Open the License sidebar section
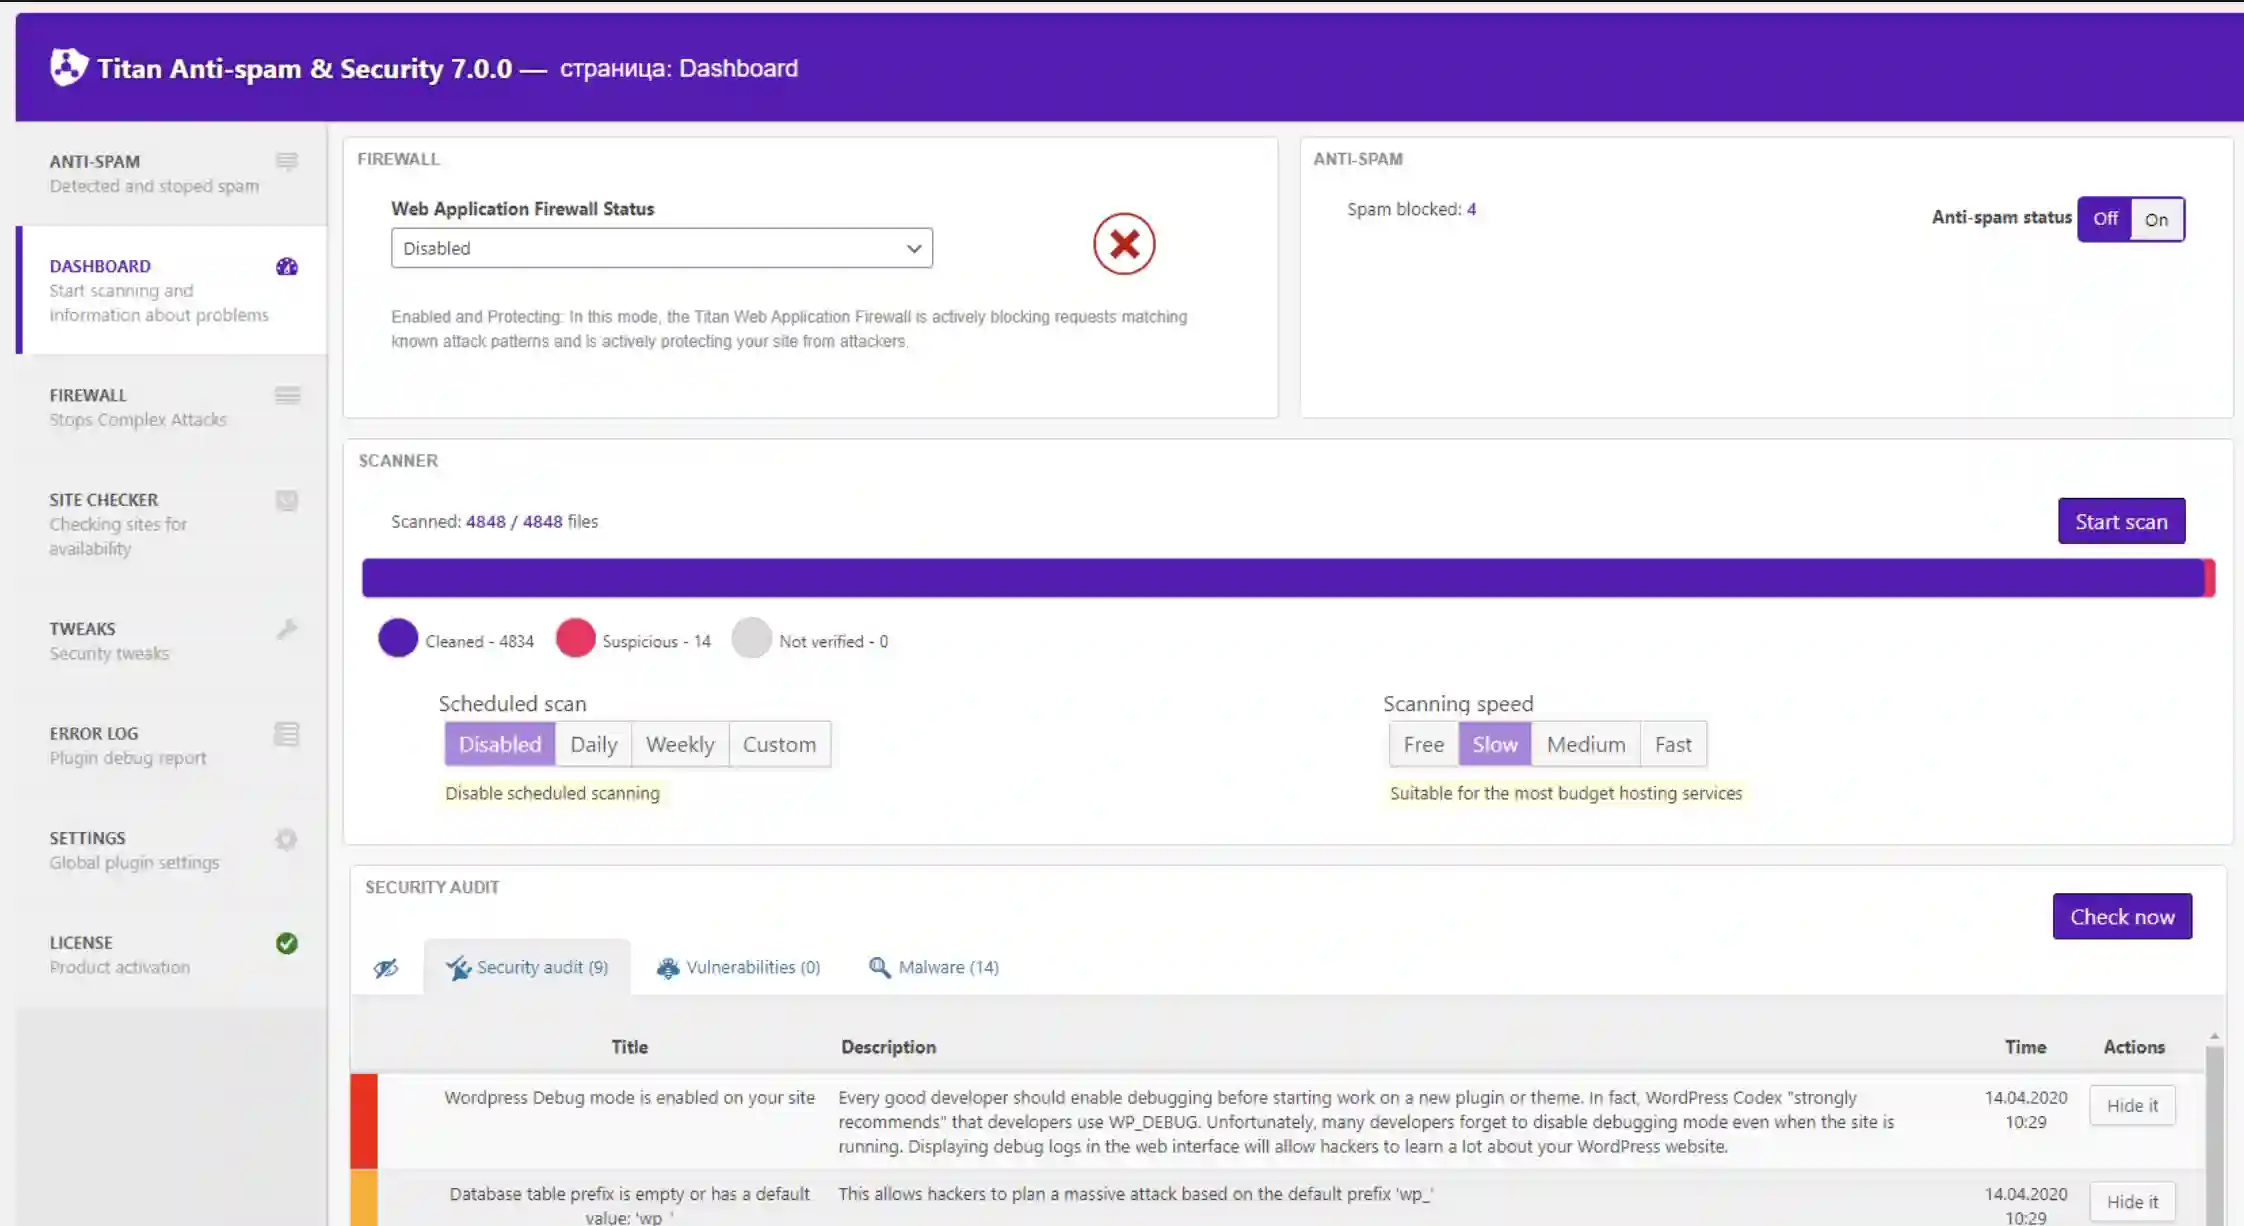This screenshot has width=2244, height=1226. point(172,954)
